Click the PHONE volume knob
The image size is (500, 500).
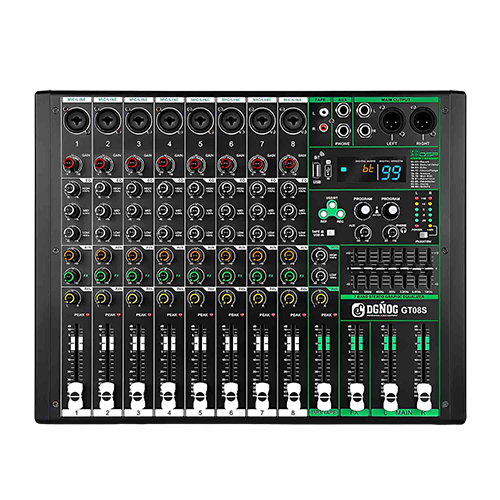(x=390, y=232)
